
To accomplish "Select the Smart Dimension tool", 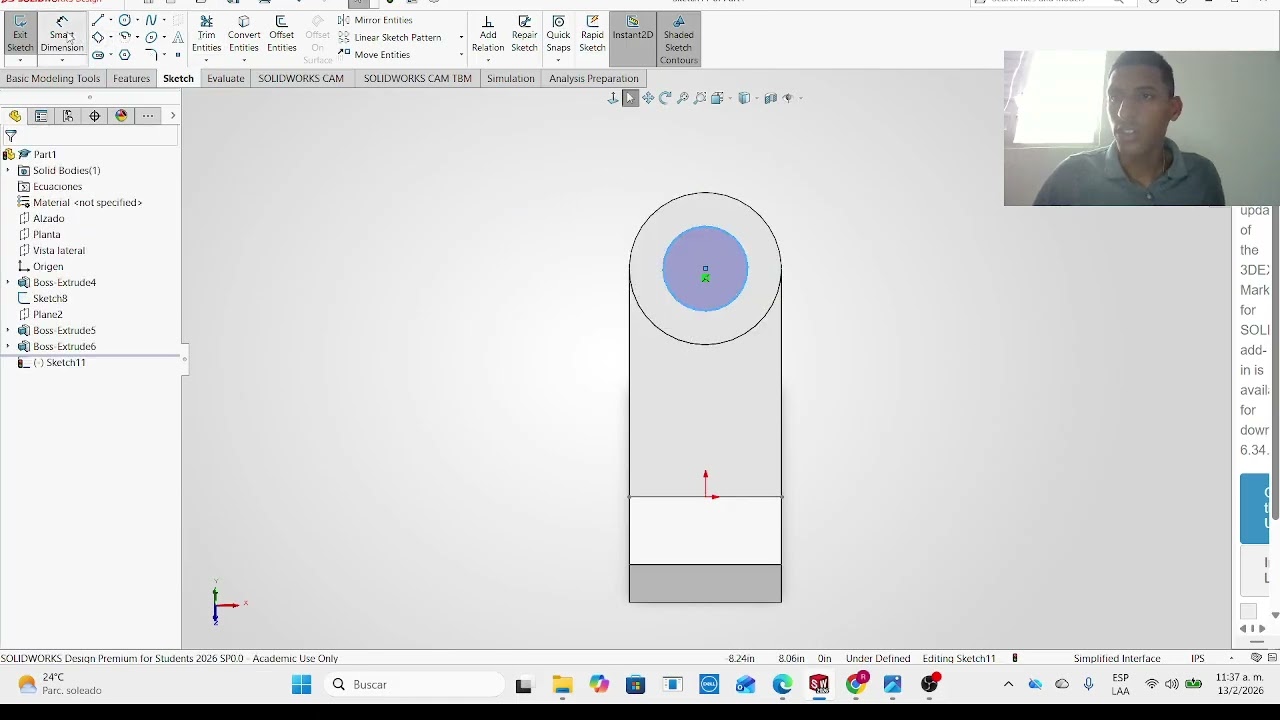I will (62, 34).
